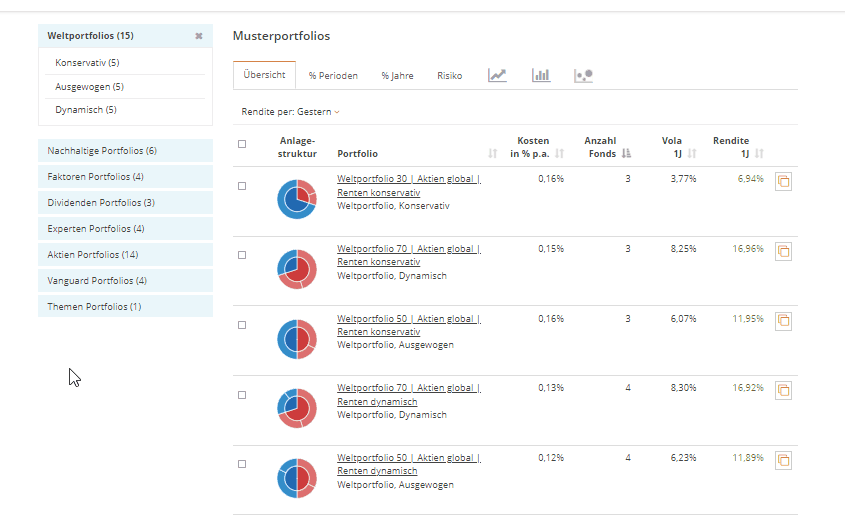
Task: Click copy icon for Weltportfolio 50 dynamisch
Action: [784, 460]
